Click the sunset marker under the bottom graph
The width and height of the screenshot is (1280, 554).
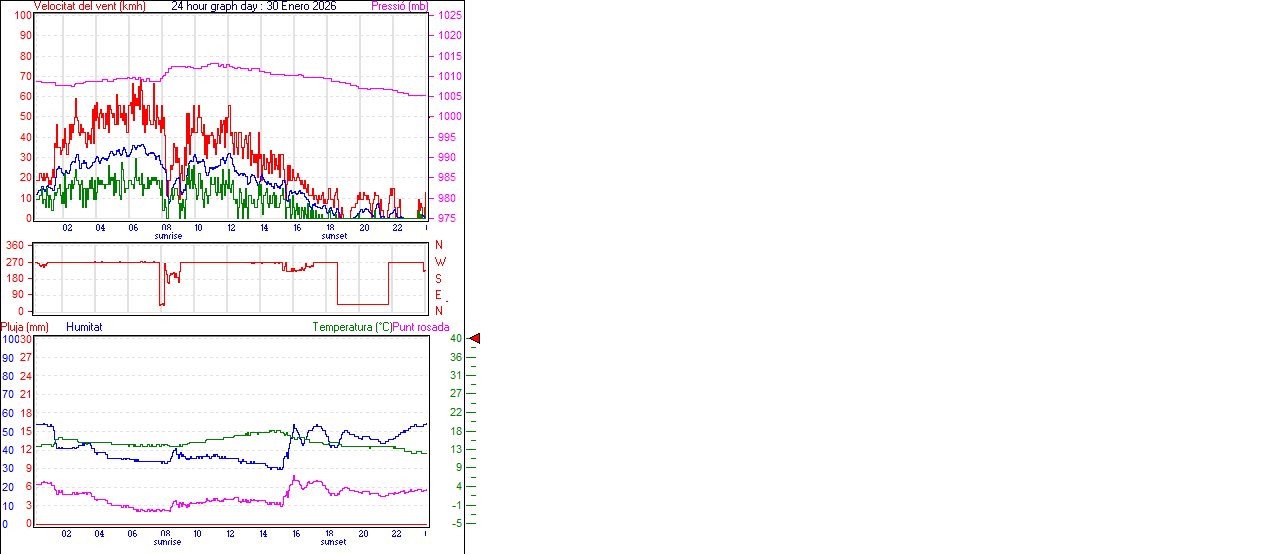334,542
